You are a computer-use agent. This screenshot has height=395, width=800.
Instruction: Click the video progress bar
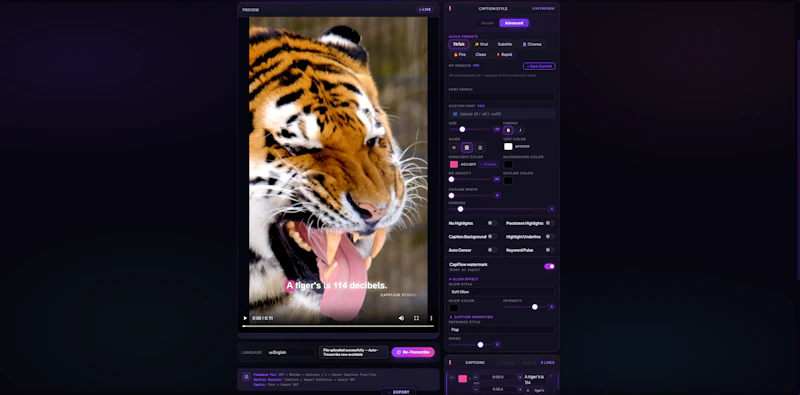pos(338,326)
